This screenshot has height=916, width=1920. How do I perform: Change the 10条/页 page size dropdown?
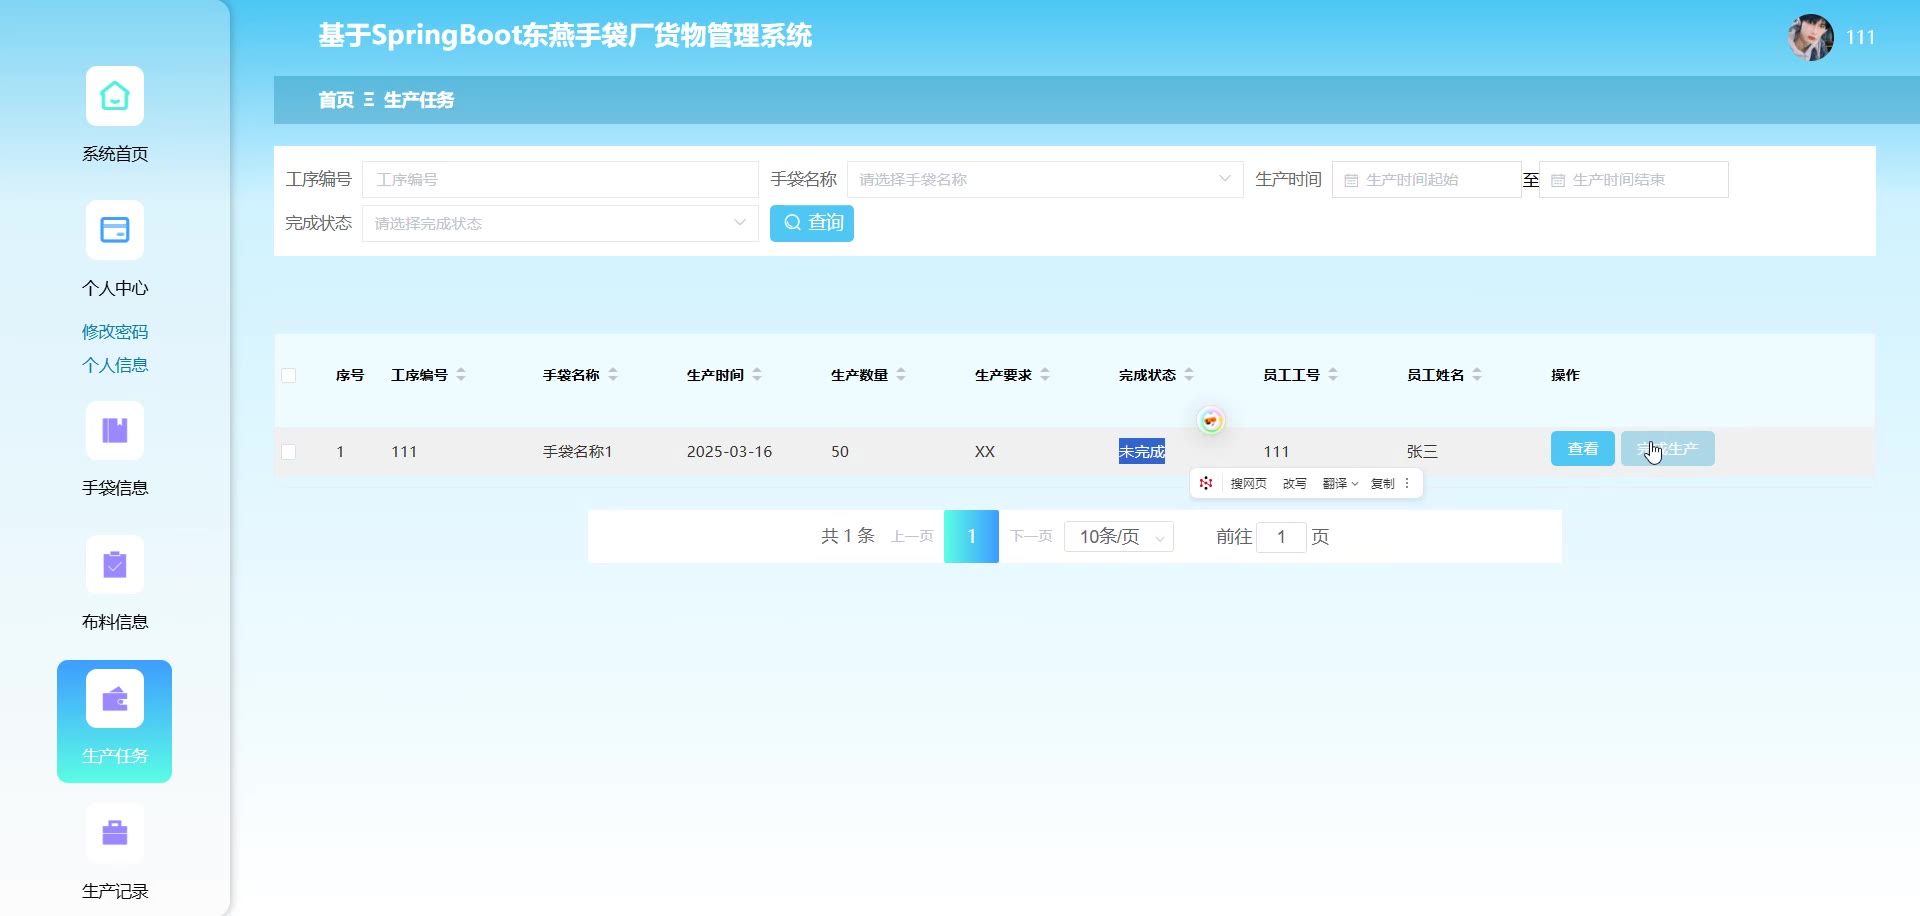point(1119,537)
